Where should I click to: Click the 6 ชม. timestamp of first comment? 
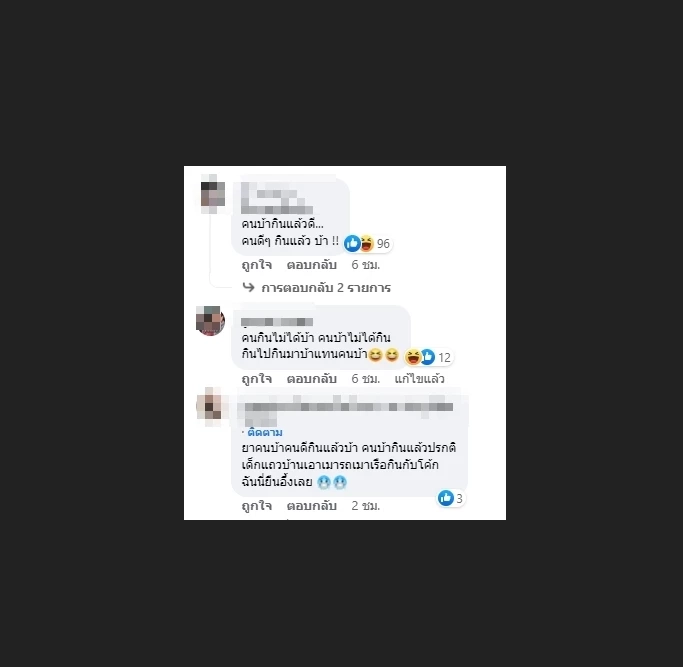(365, 265)
